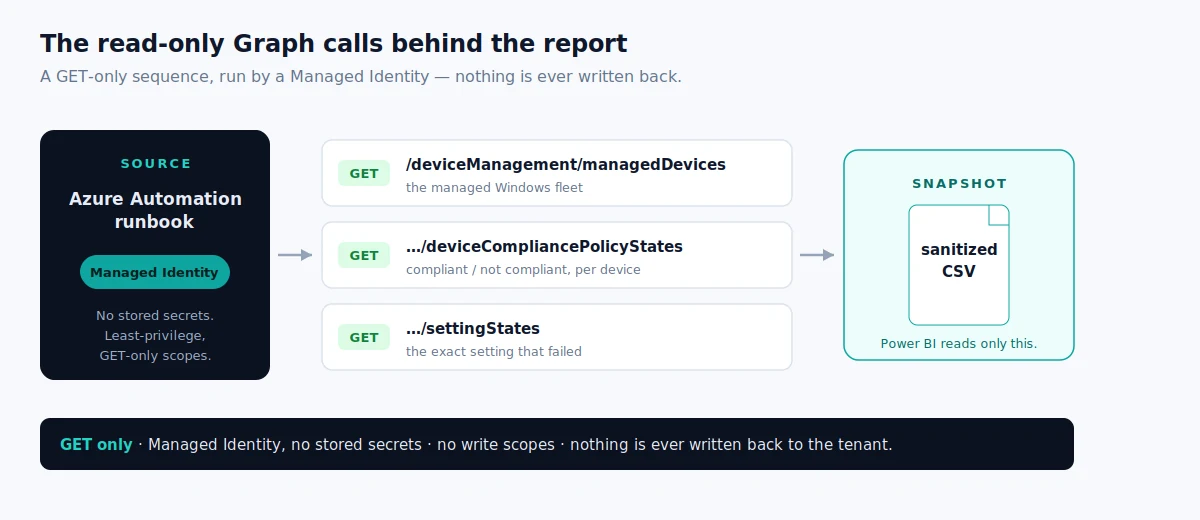1200x520 pixels.
Task: Click the GET badge beside deviceCompliancePolicyStates
Action: [x=364, y=255]
